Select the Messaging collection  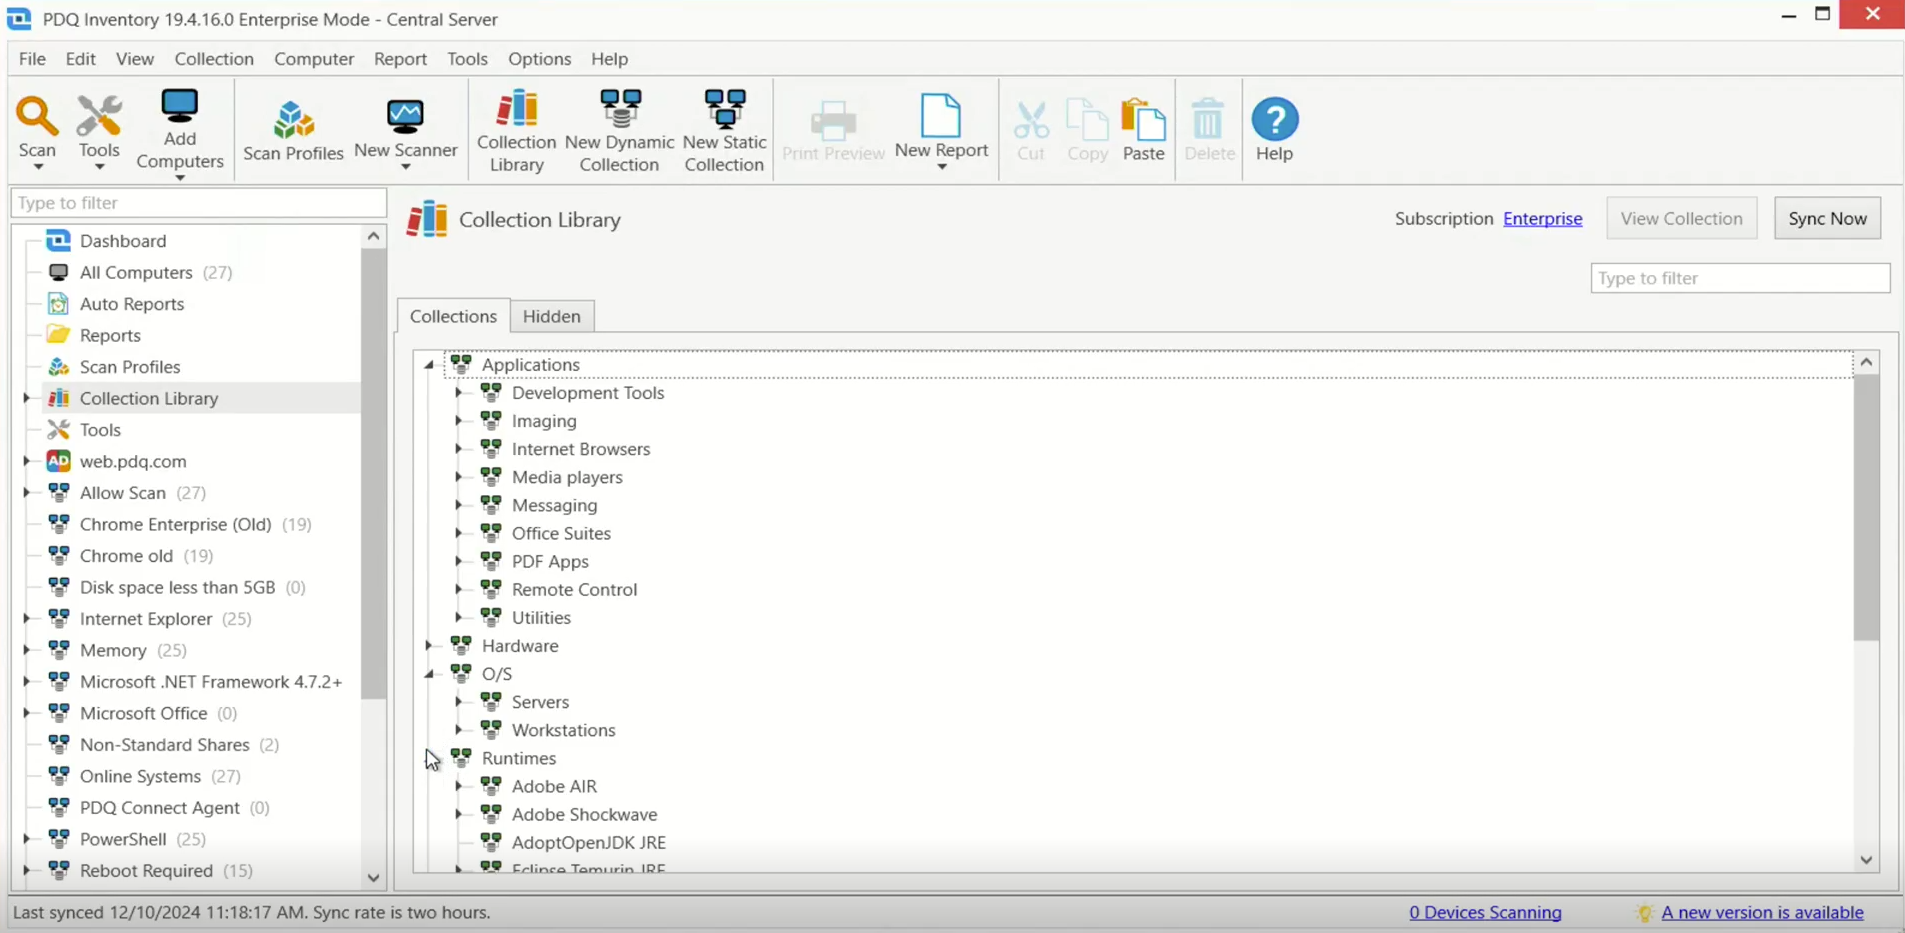554,506
